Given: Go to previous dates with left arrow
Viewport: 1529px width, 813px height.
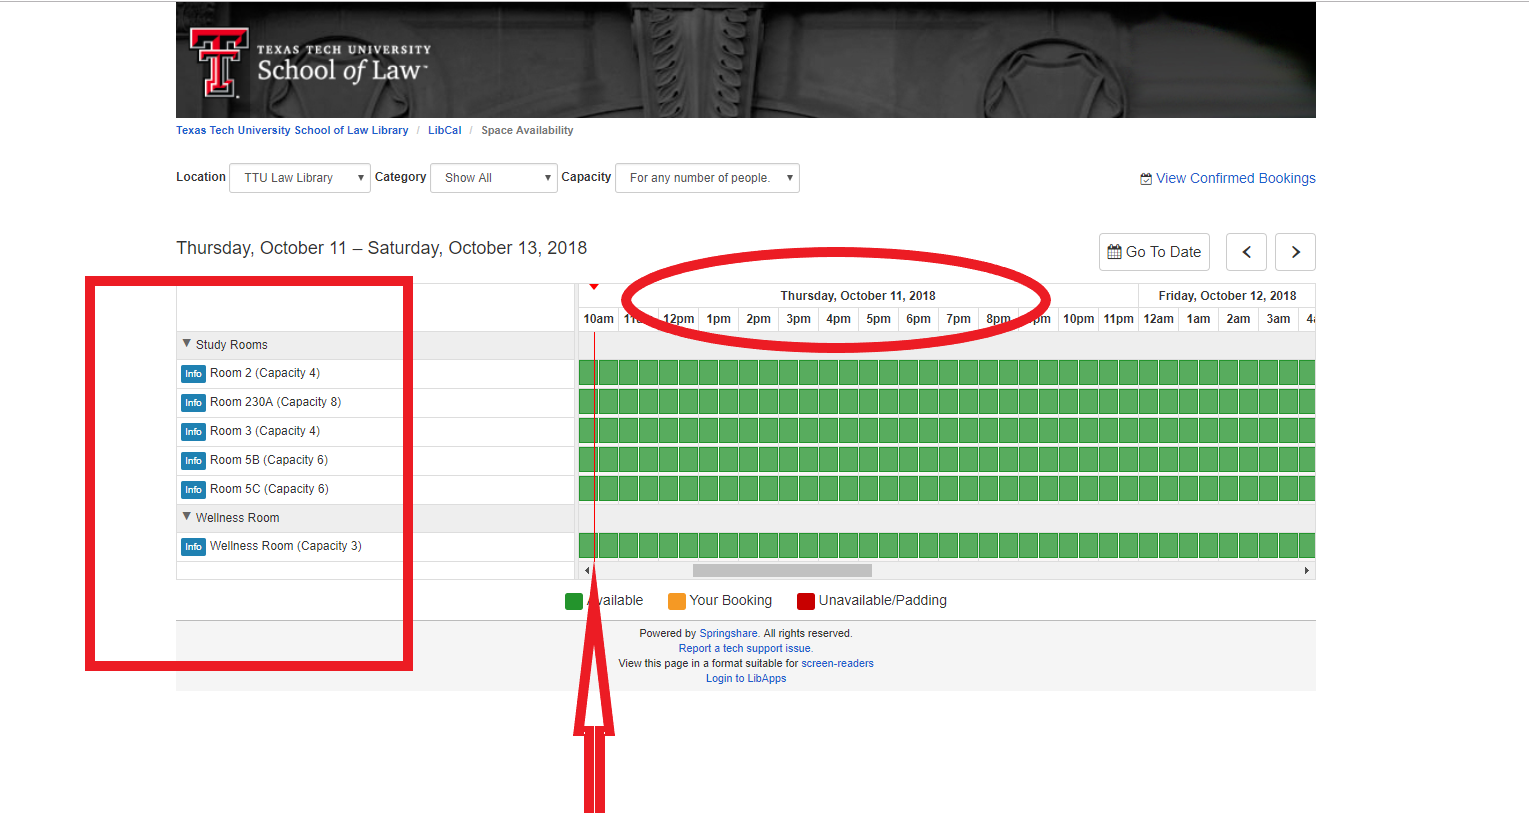Looking at the screenshot, I should (1247, 252).
